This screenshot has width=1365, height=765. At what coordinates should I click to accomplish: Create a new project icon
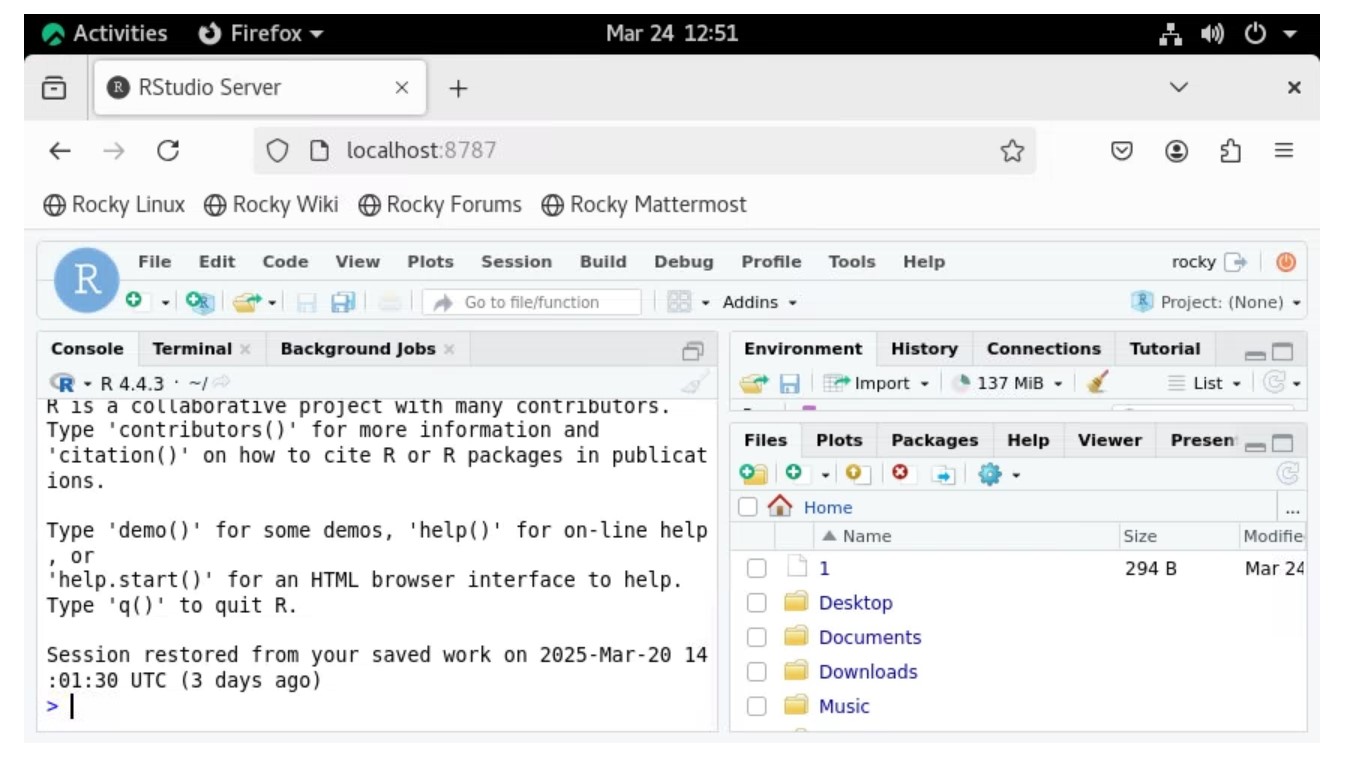click(x=200, y=302)
